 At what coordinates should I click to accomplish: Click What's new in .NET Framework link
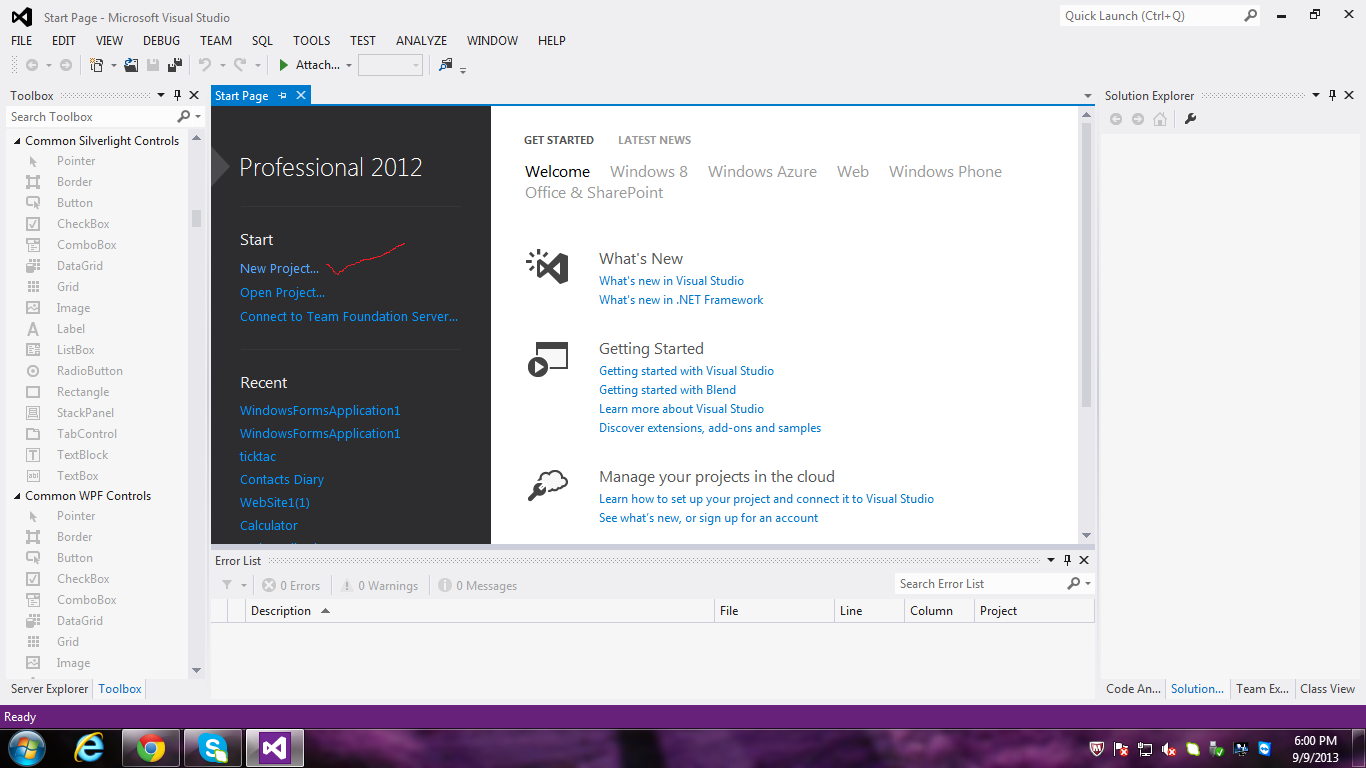[x=681, y=300]
